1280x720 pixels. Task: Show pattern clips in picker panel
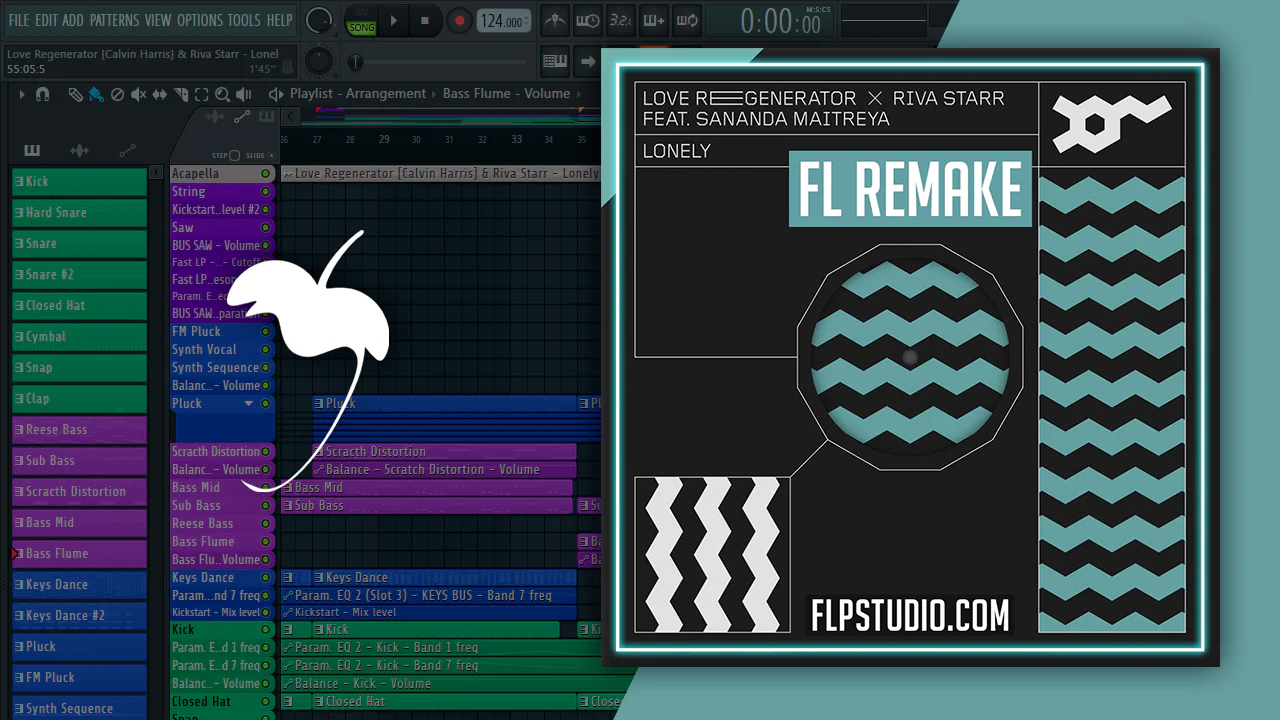(32, 151)
